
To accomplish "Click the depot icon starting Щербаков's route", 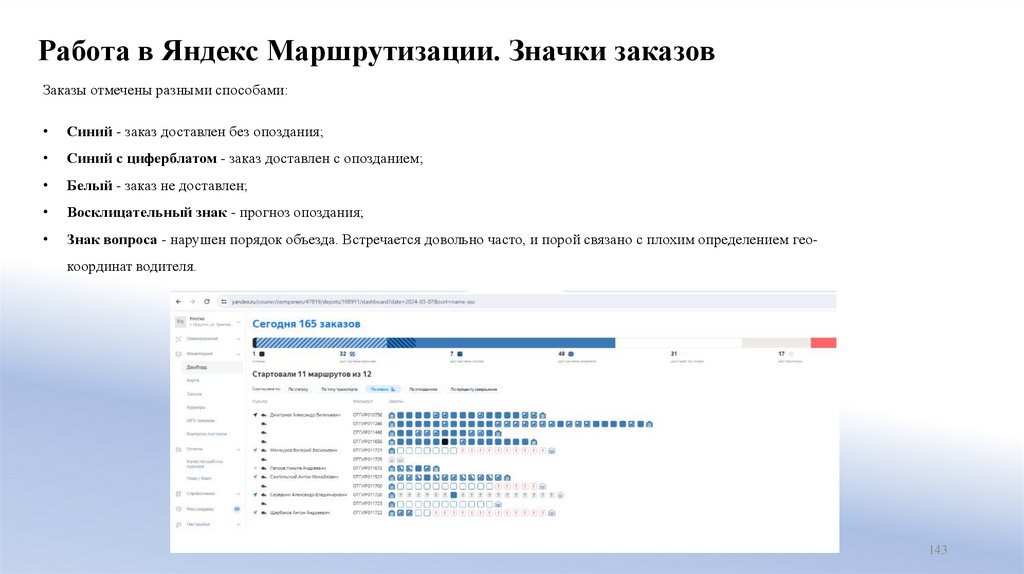I will tap(392, 513).
